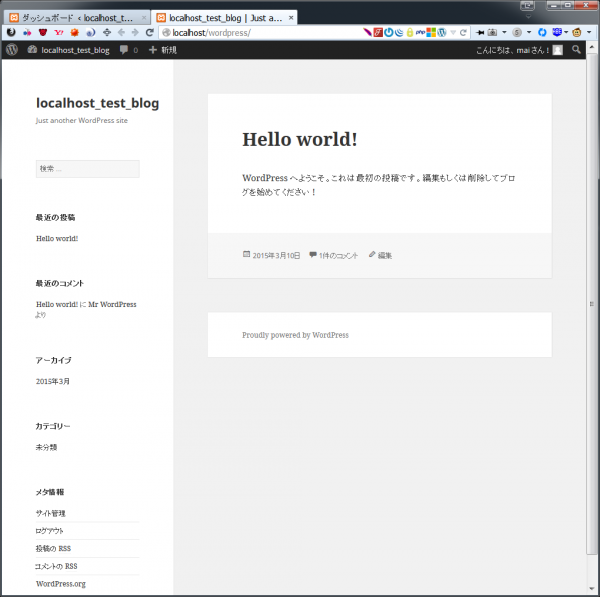Click Hello world! under 最近の投稿
The image size is (600, 597).
pyautogui.click(x=57, y=238)
